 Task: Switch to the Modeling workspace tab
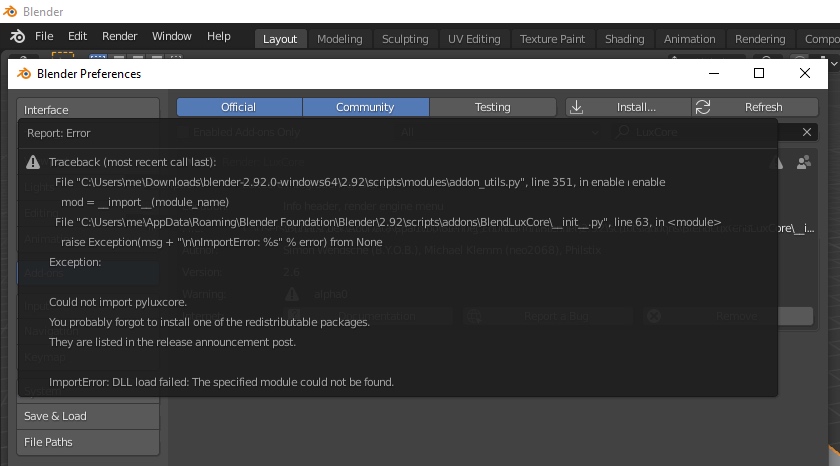(x=340, y=39)
